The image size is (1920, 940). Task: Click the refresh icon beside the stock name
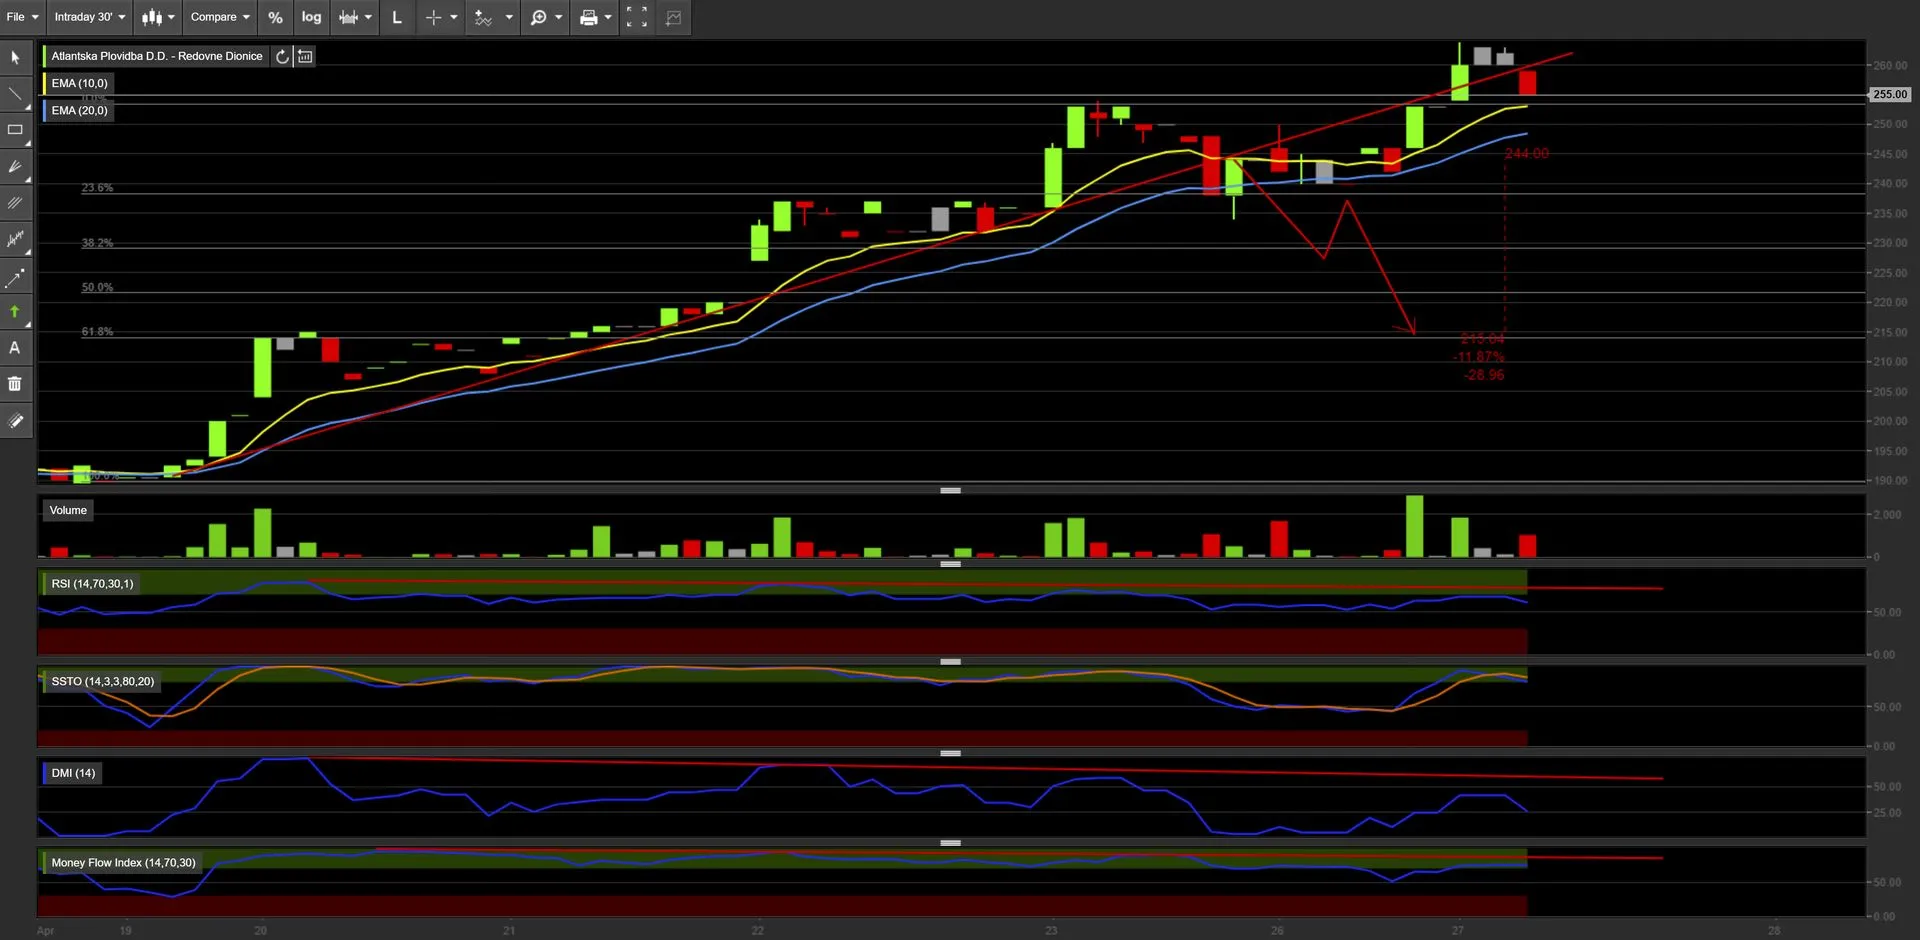tap(283, 57)
